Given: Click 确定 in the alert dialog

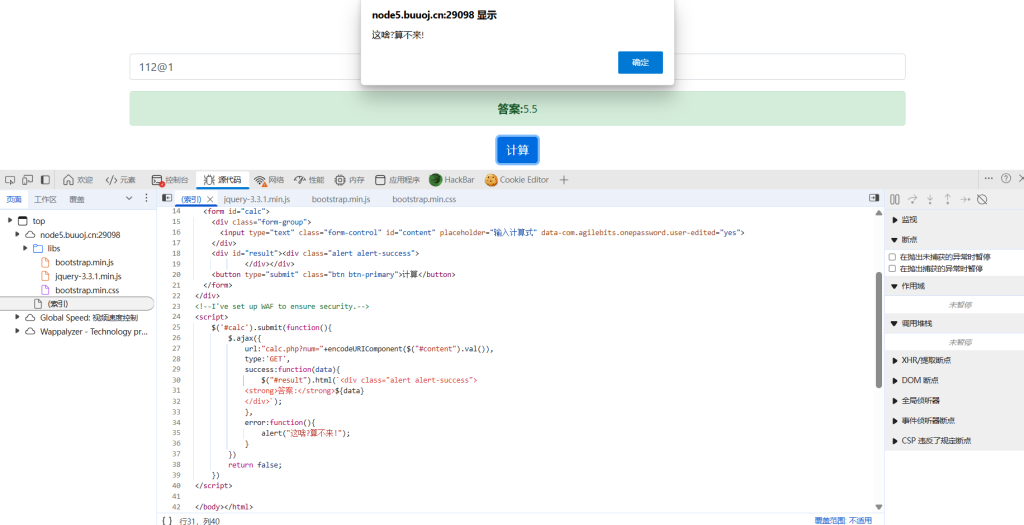Looking at the screenshot, I should pyautogui.click(x=640, y=63).
